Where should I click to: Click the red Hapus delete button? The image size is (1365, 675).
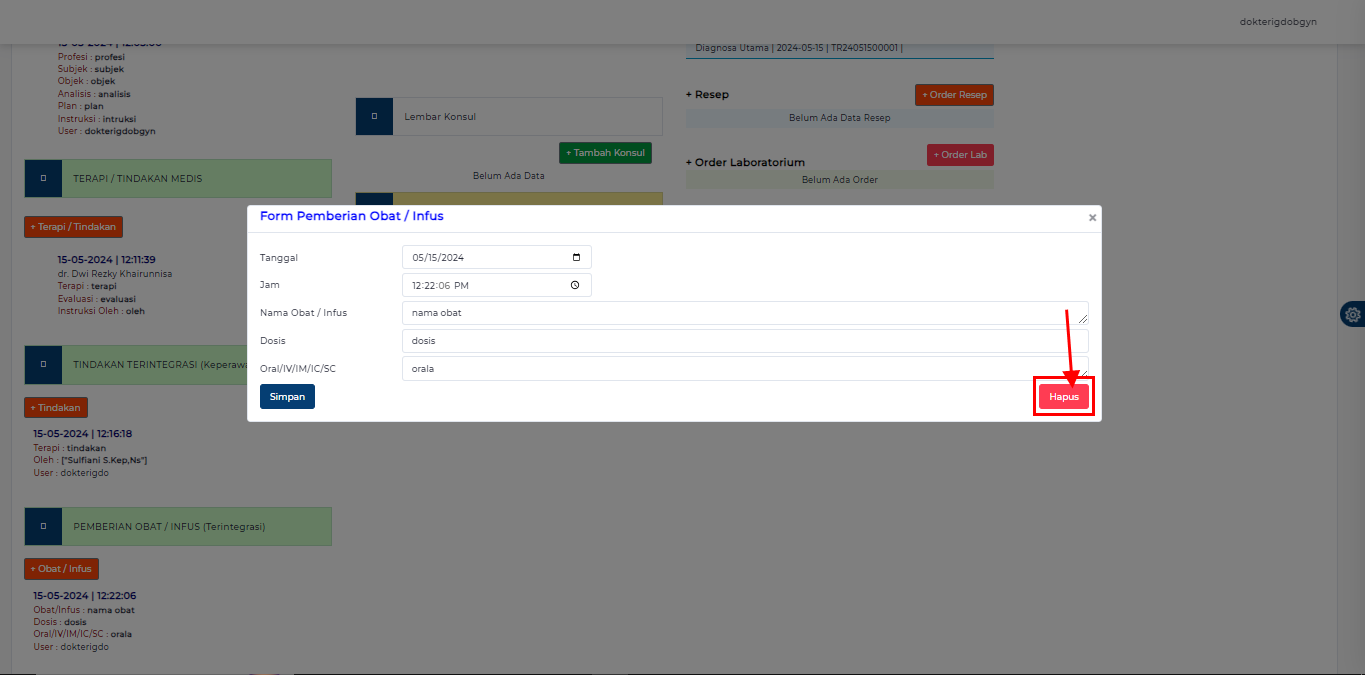click(x=1063, y=396)
